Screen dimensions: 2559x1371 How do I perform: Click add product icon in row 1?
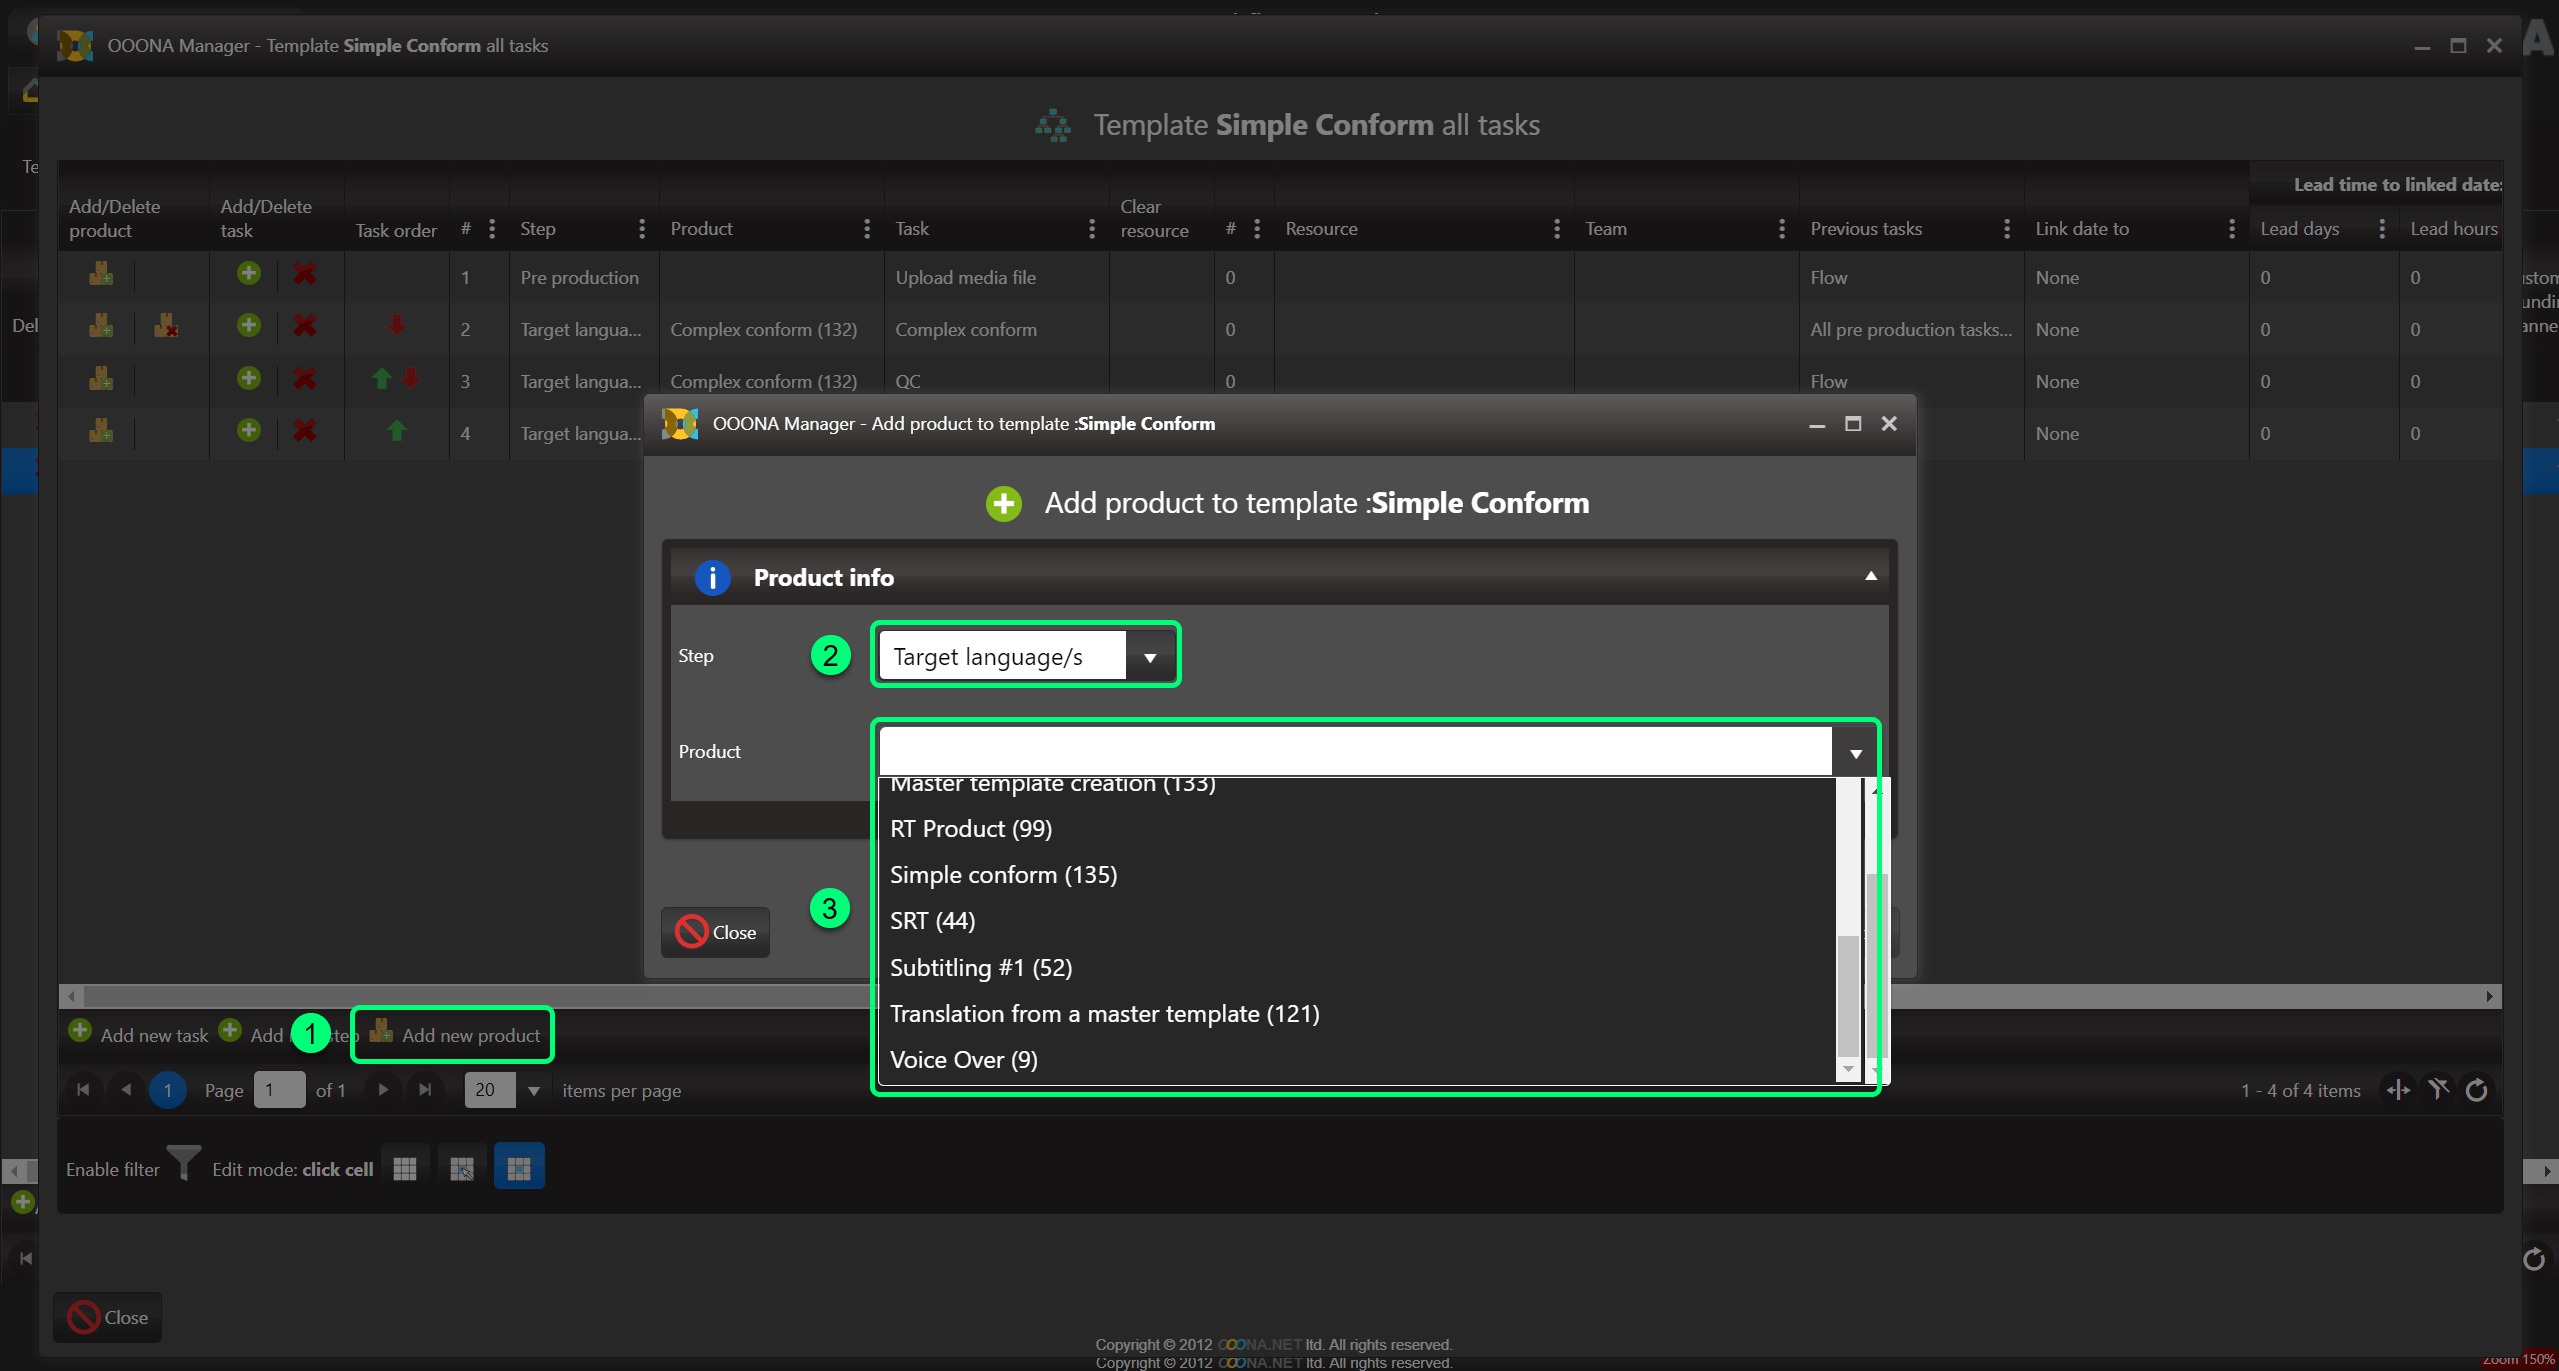coord(101,274)
